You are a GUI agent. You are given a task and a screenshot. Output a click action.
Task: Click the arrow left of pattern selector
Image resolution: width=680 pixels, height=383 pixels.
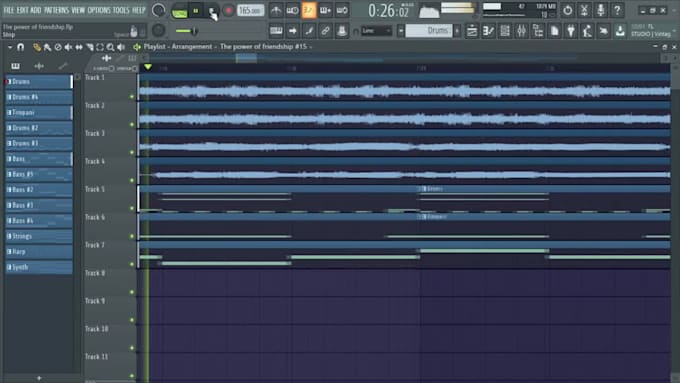pos(401,31)
